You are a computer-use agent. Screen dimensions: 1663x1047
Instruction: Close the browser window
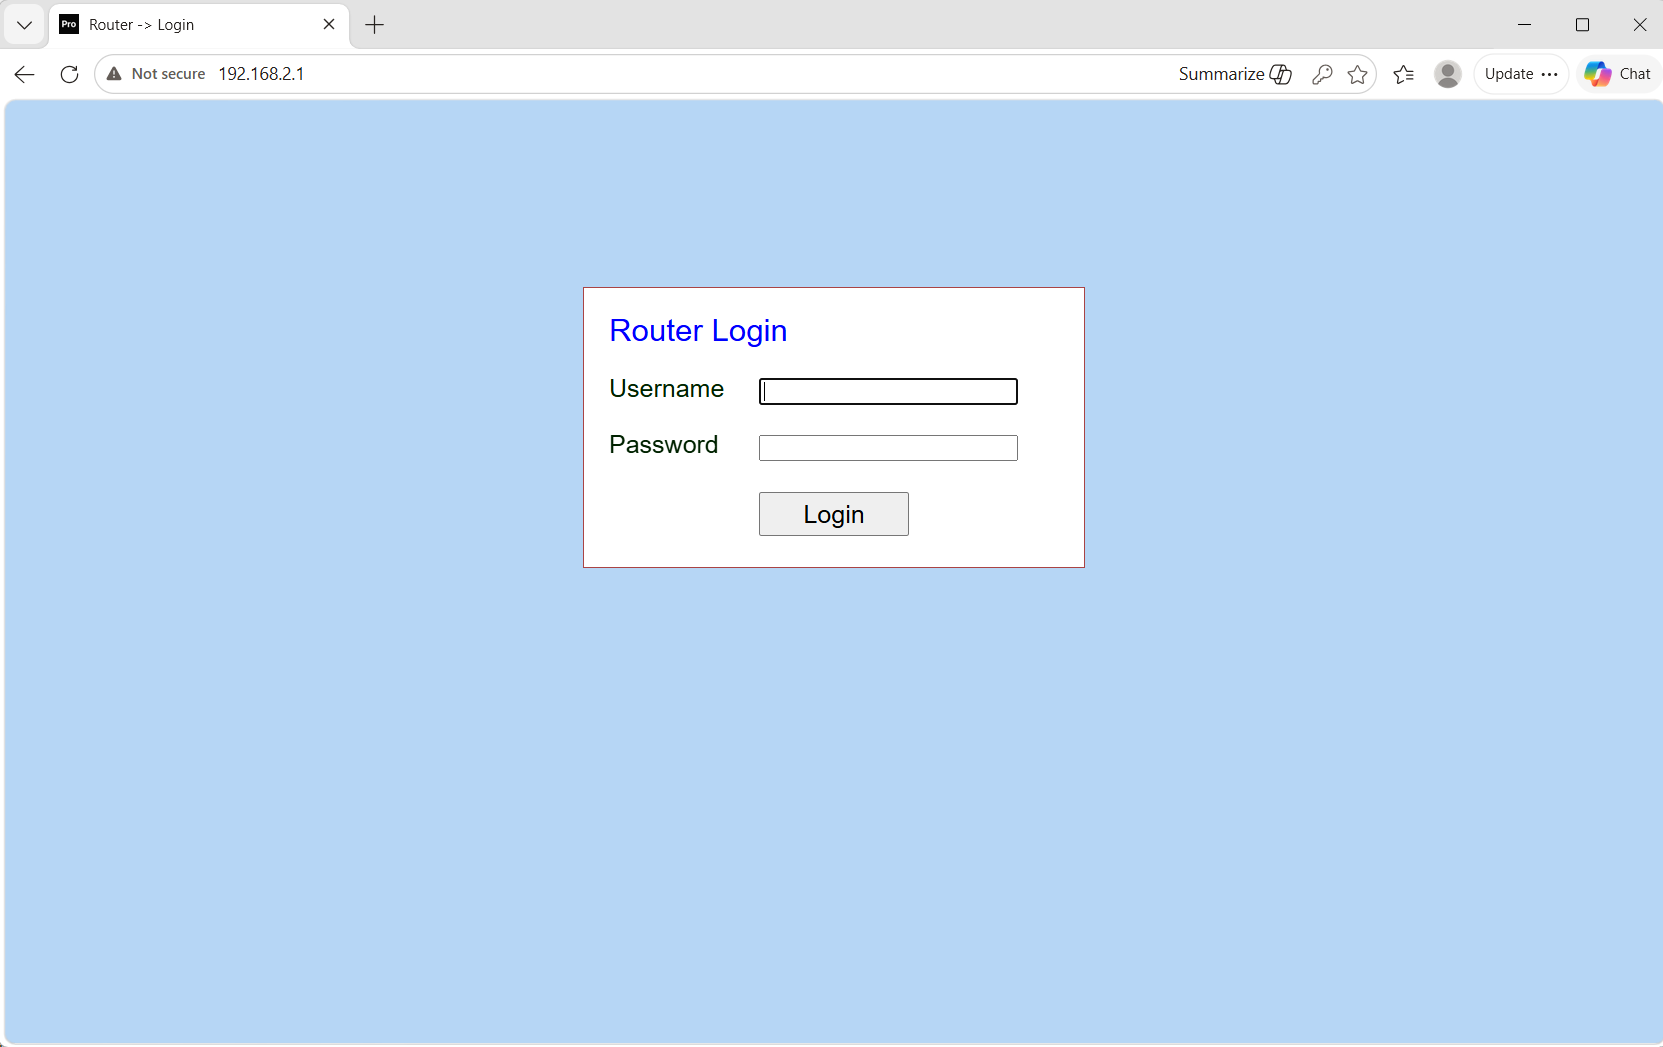(1640, 25)
